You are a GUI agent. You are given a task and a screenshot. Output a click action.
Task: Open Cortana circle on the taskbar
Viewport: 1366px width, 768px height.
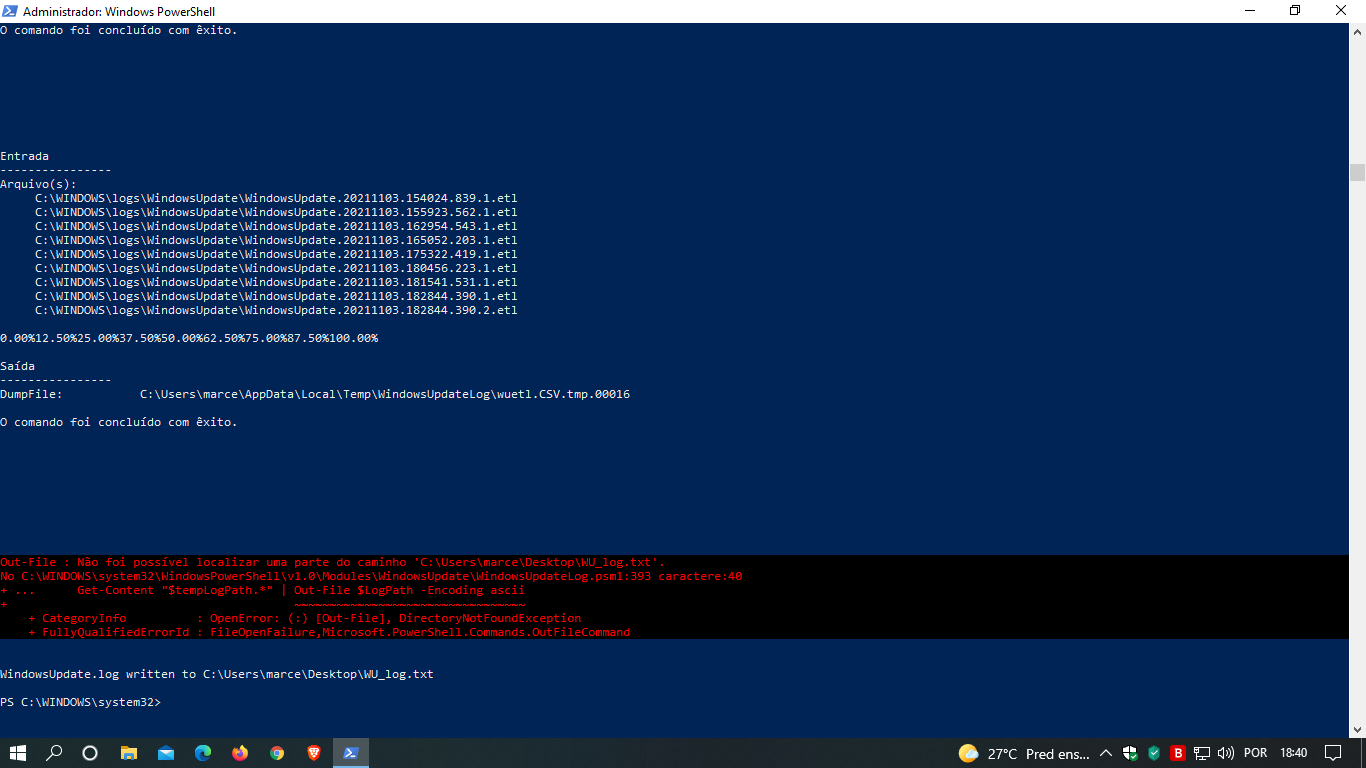pyautogui.click(x=90, y=753)
